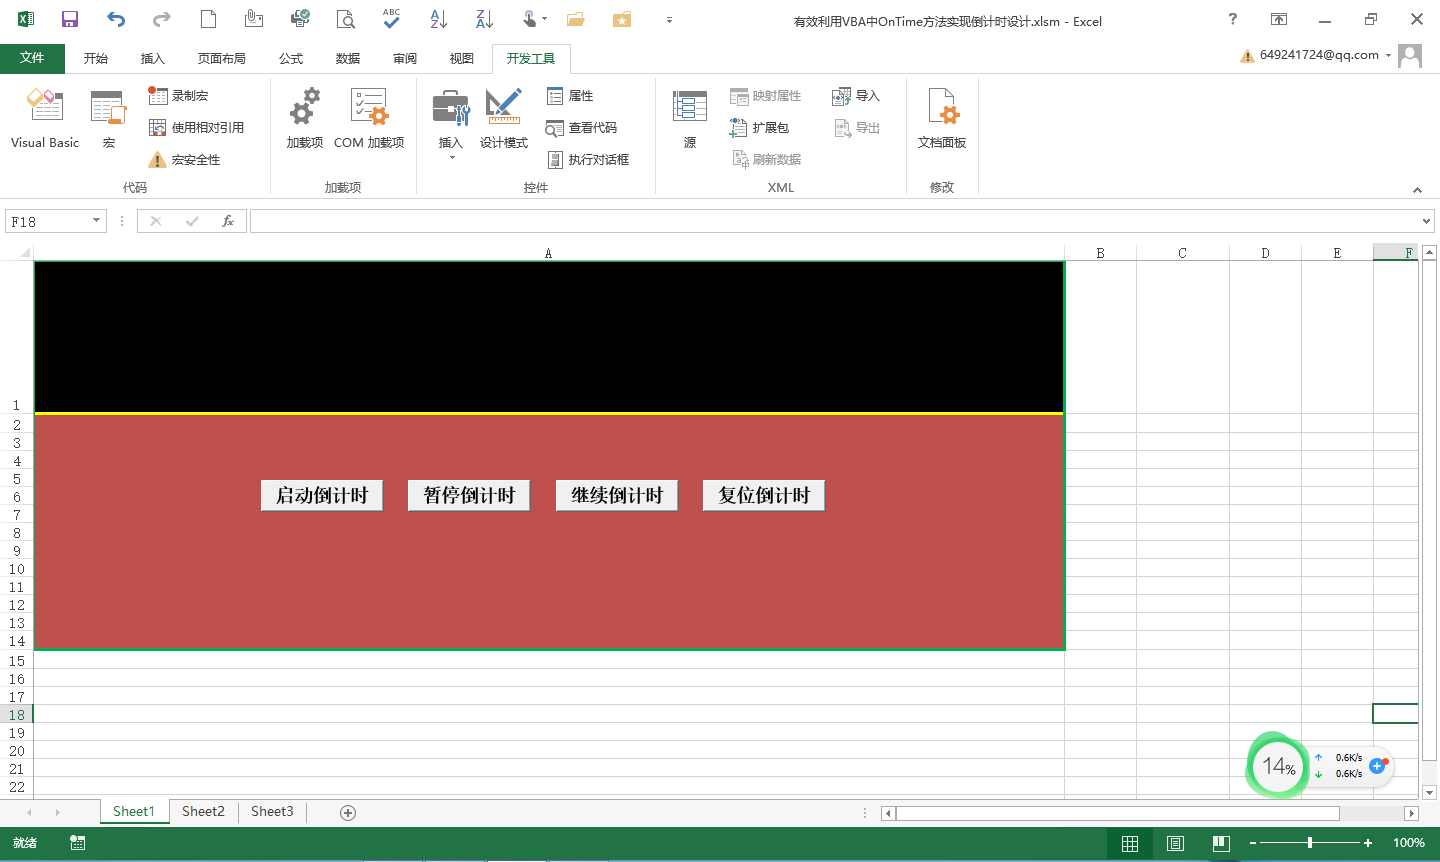
Task: Switch to Normal view in status bar
Action: [x=1130, y=843]
